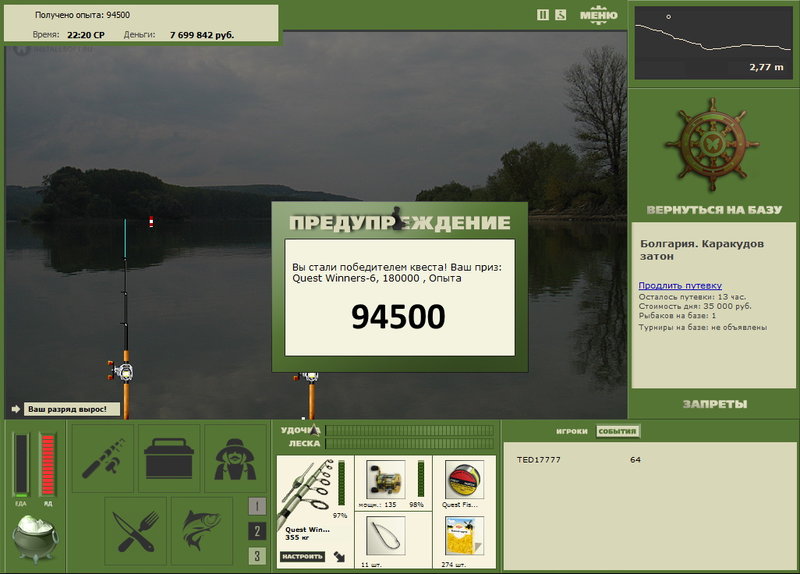Click ВЕРНУТЬСЯ НА БАЗУ button
Screen dimensions: 800x574
click(x=714, y=210)
